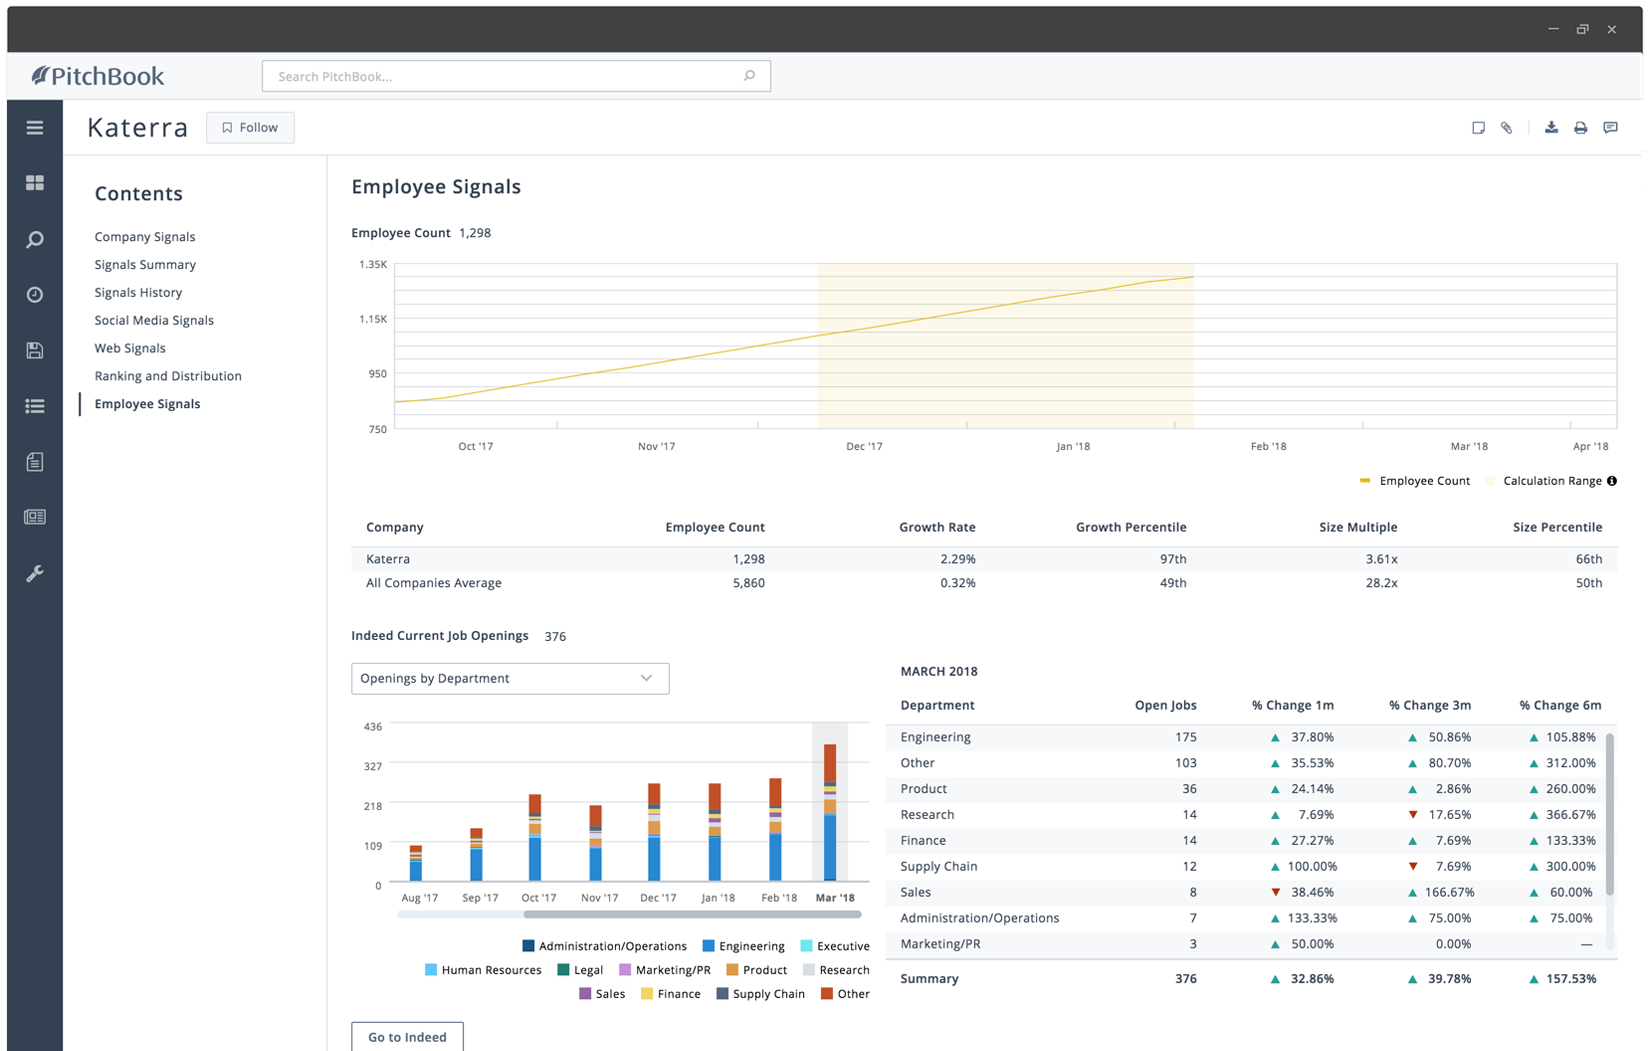Screen dimensions: 1650x1051
Task: Go to Signals Summary section
Action: point(145,265)
